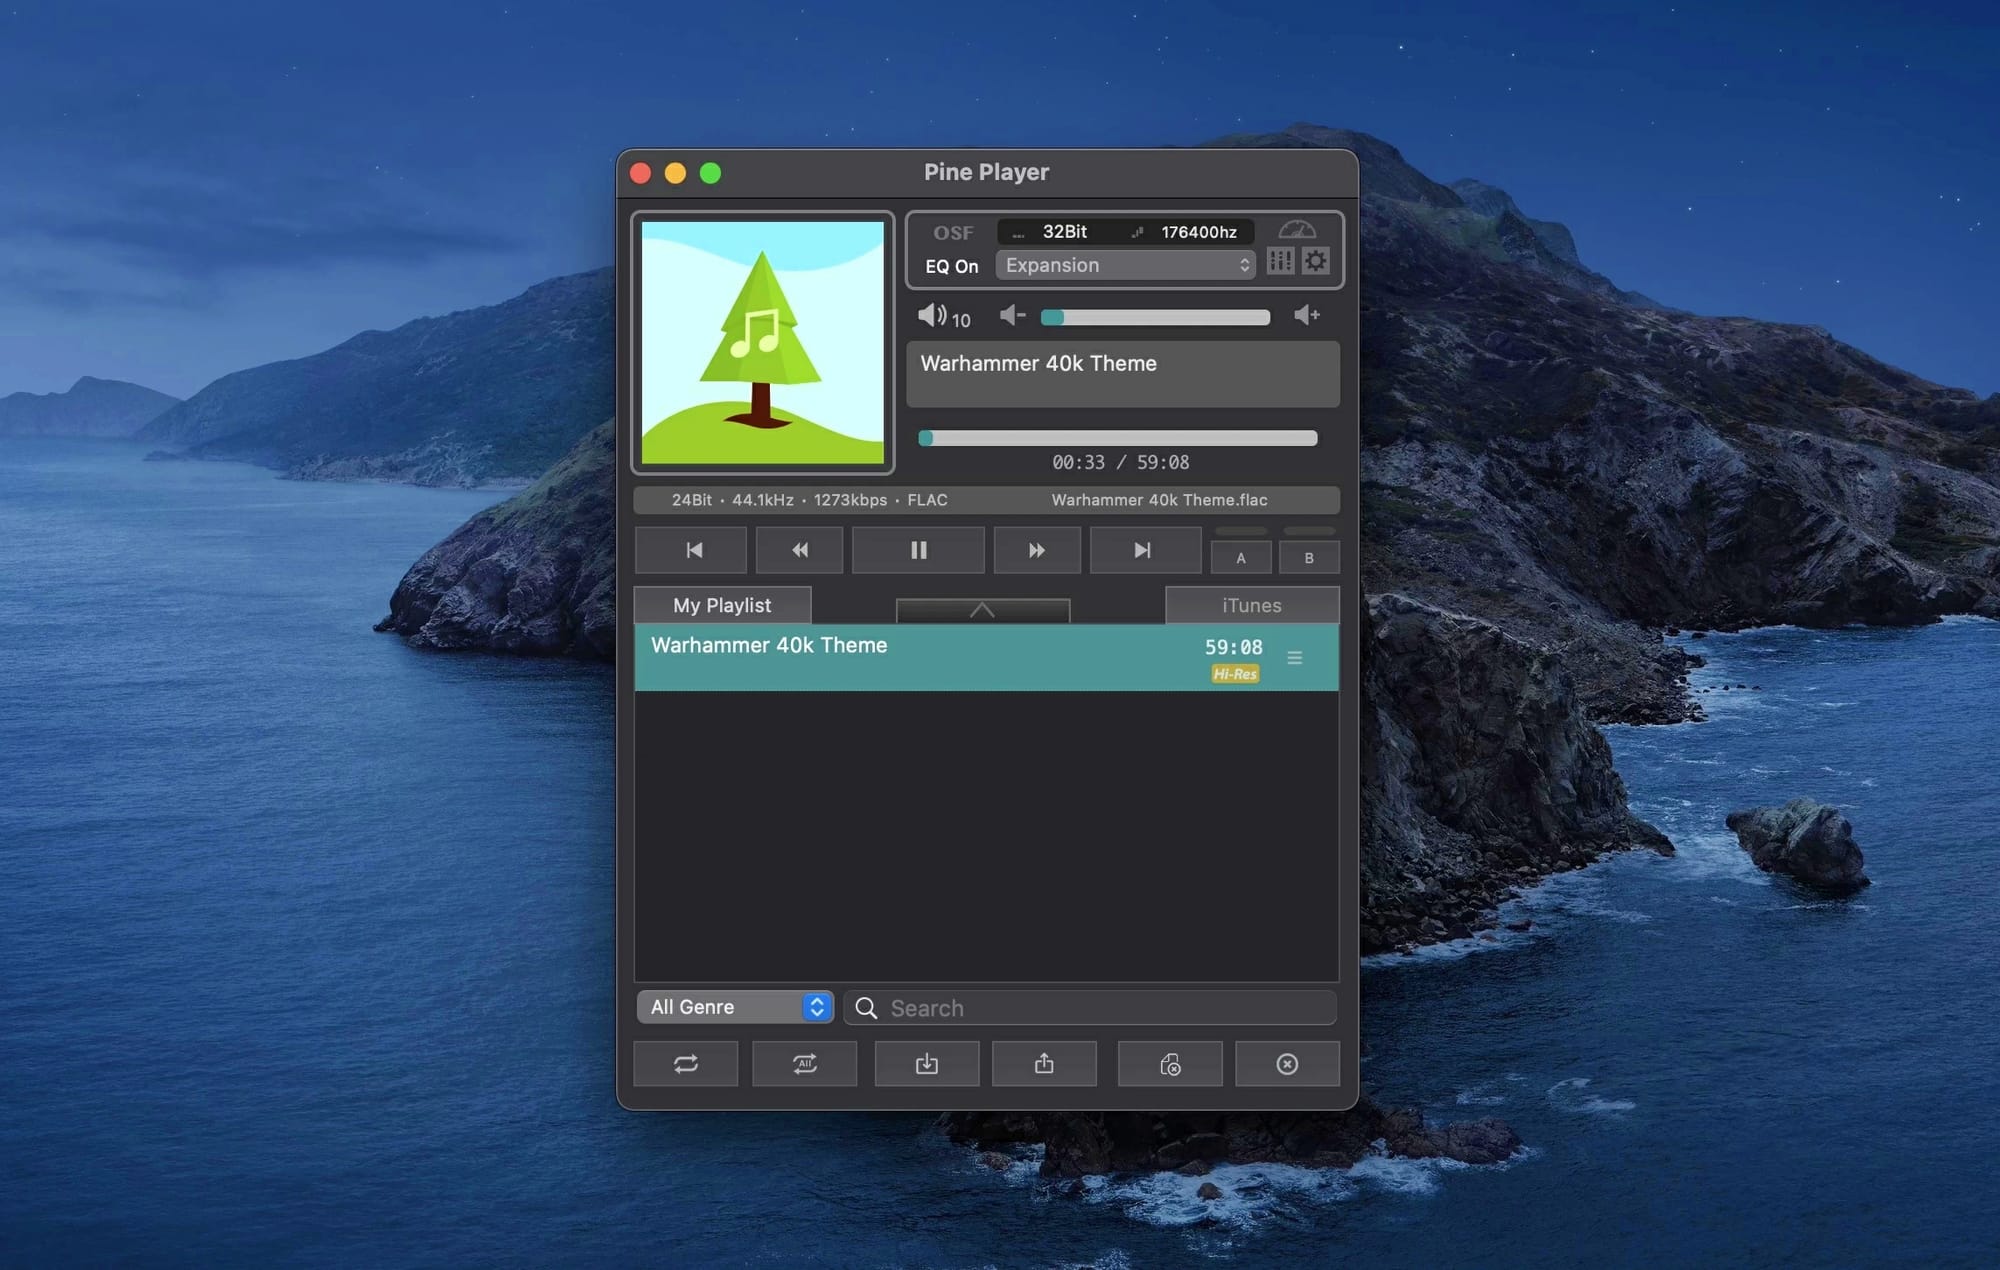The width and height of the screenshot is (2000, 1270).
Task: Click the previous track button
Action: (692, 550)
